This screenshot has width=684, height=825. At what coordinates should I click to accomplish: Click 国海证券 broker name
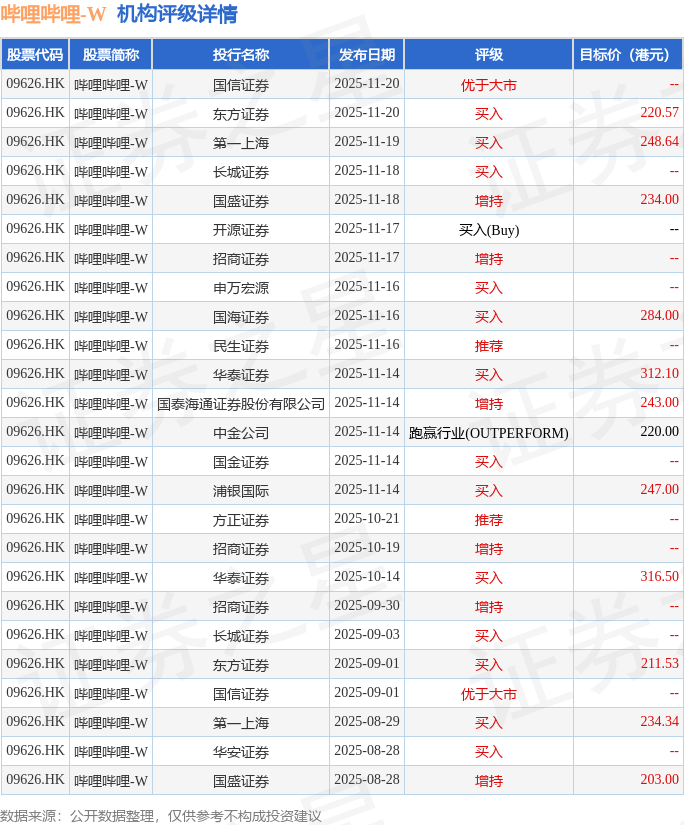(x=241, y=316)
